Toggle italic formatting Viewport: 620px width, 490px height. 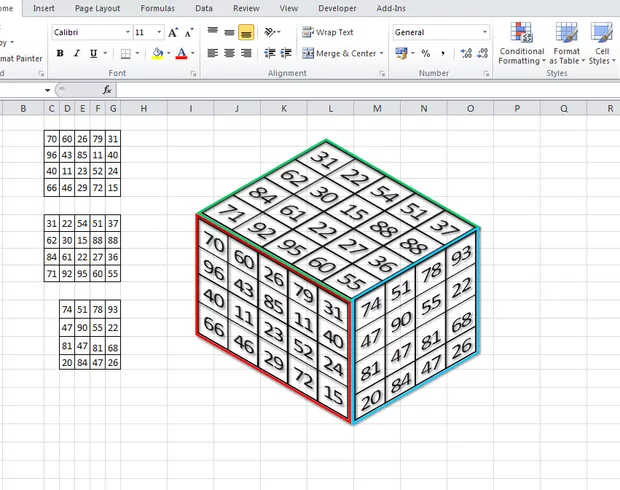76,53
